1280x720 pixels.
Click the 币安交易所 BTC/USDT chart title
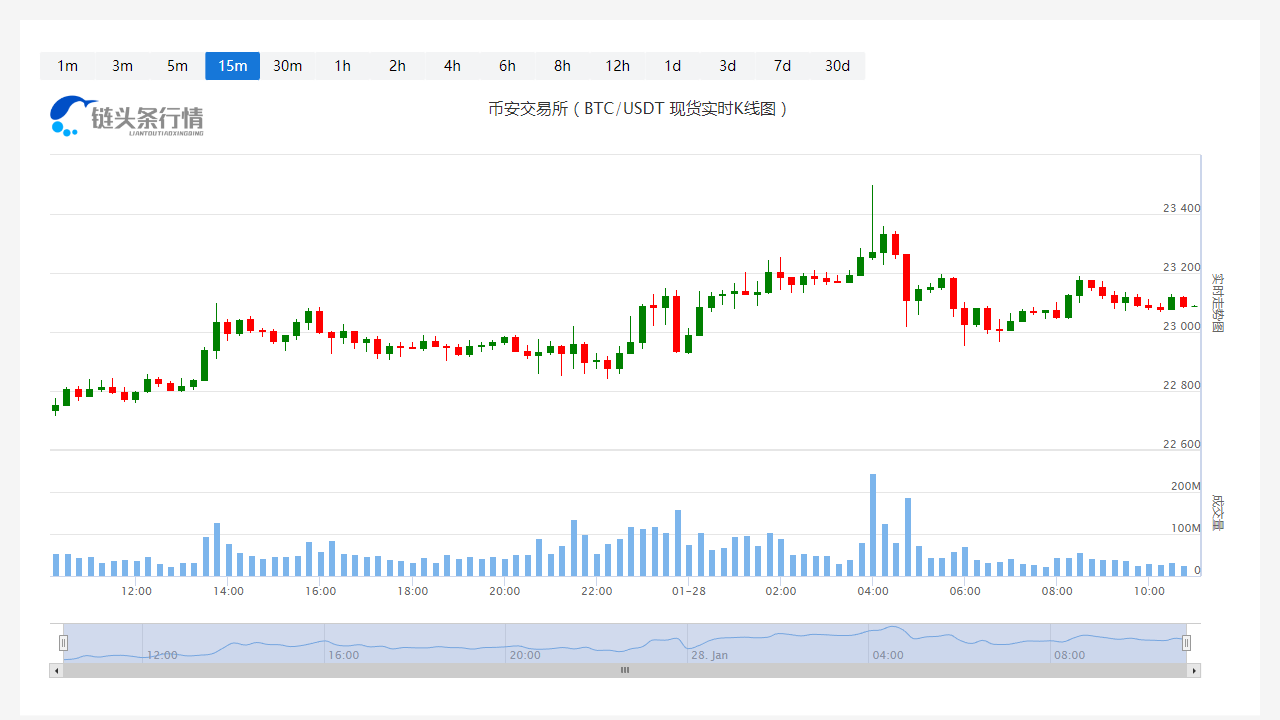tap(638, 109)
